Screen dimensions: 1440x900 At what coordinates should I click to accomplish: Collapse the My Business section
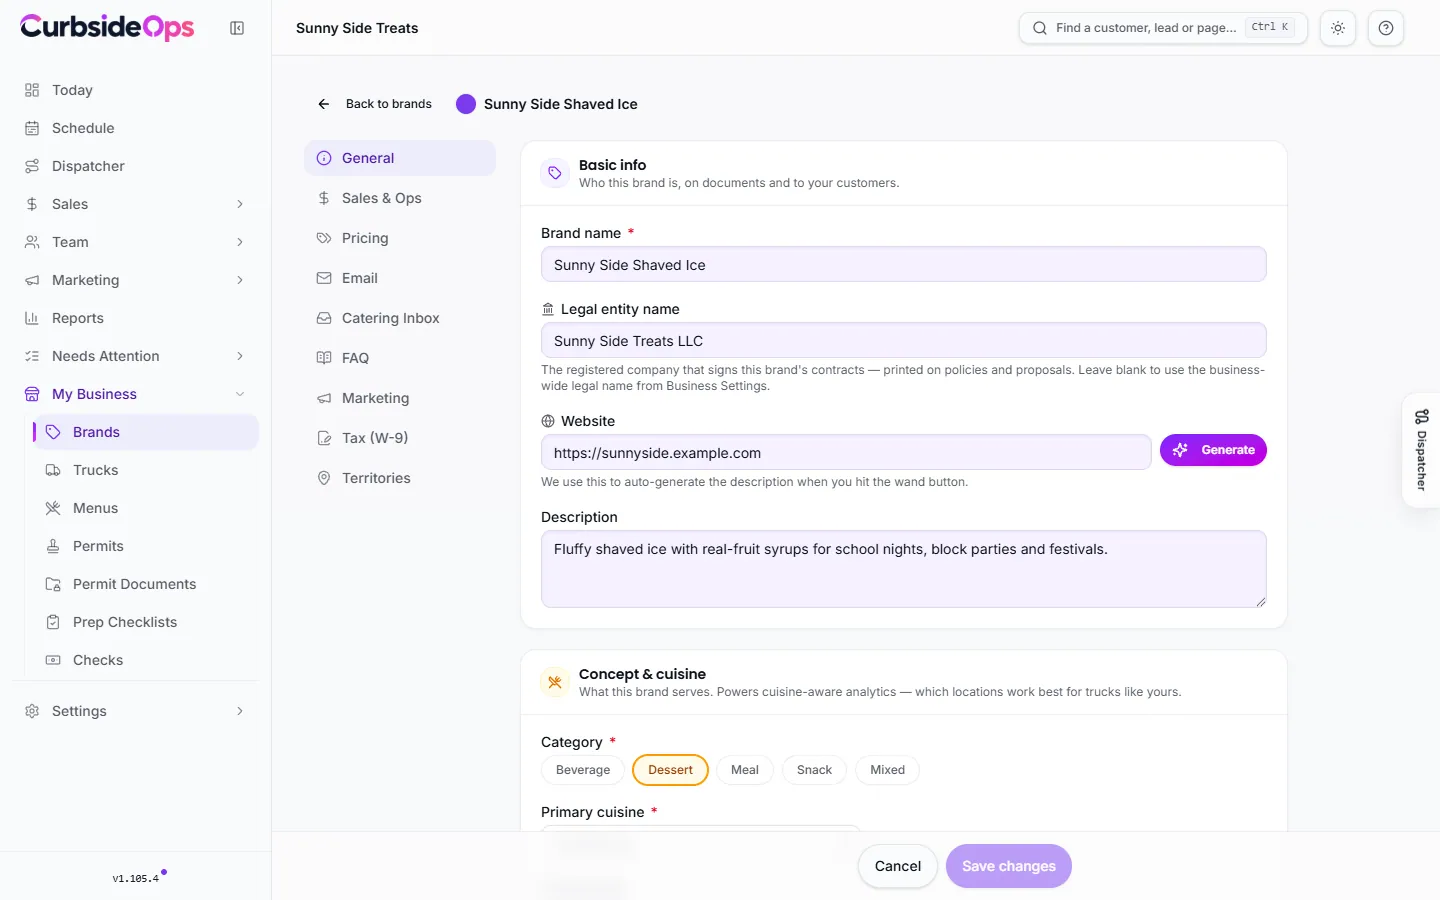[135, 394]
